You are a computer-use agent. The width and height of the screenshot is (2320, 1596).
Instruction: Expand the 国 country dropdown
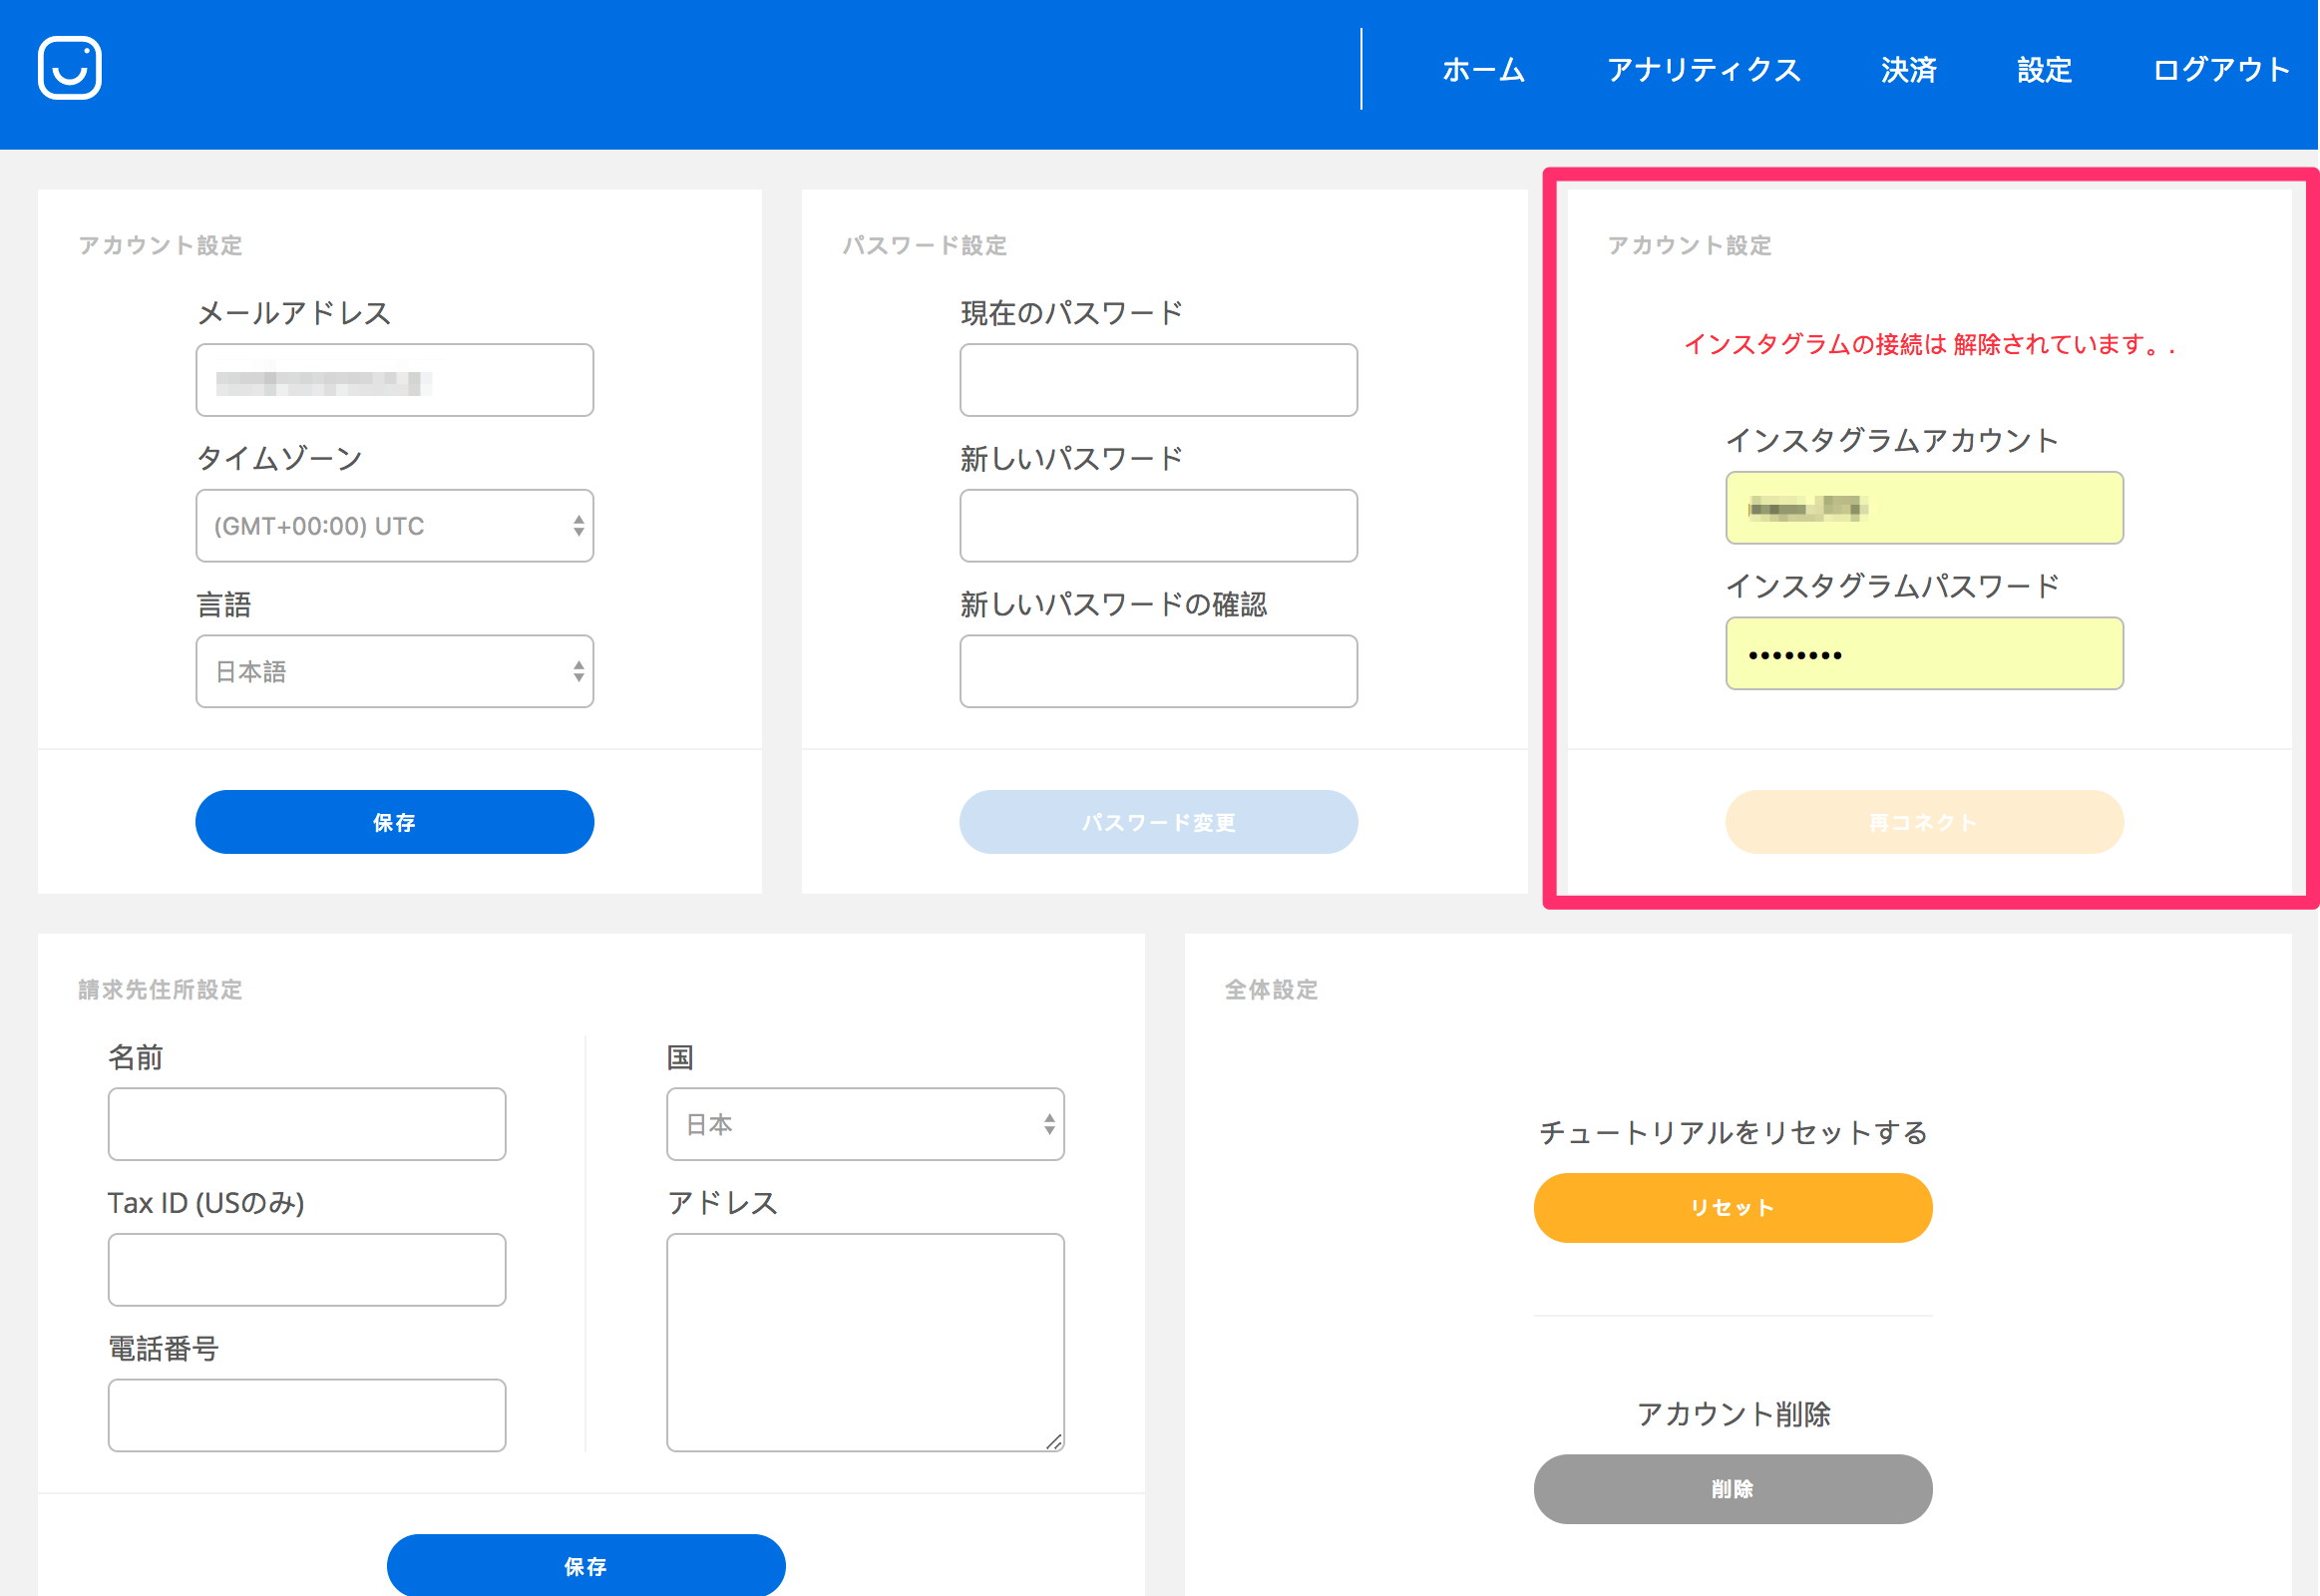pos(865,1125)
